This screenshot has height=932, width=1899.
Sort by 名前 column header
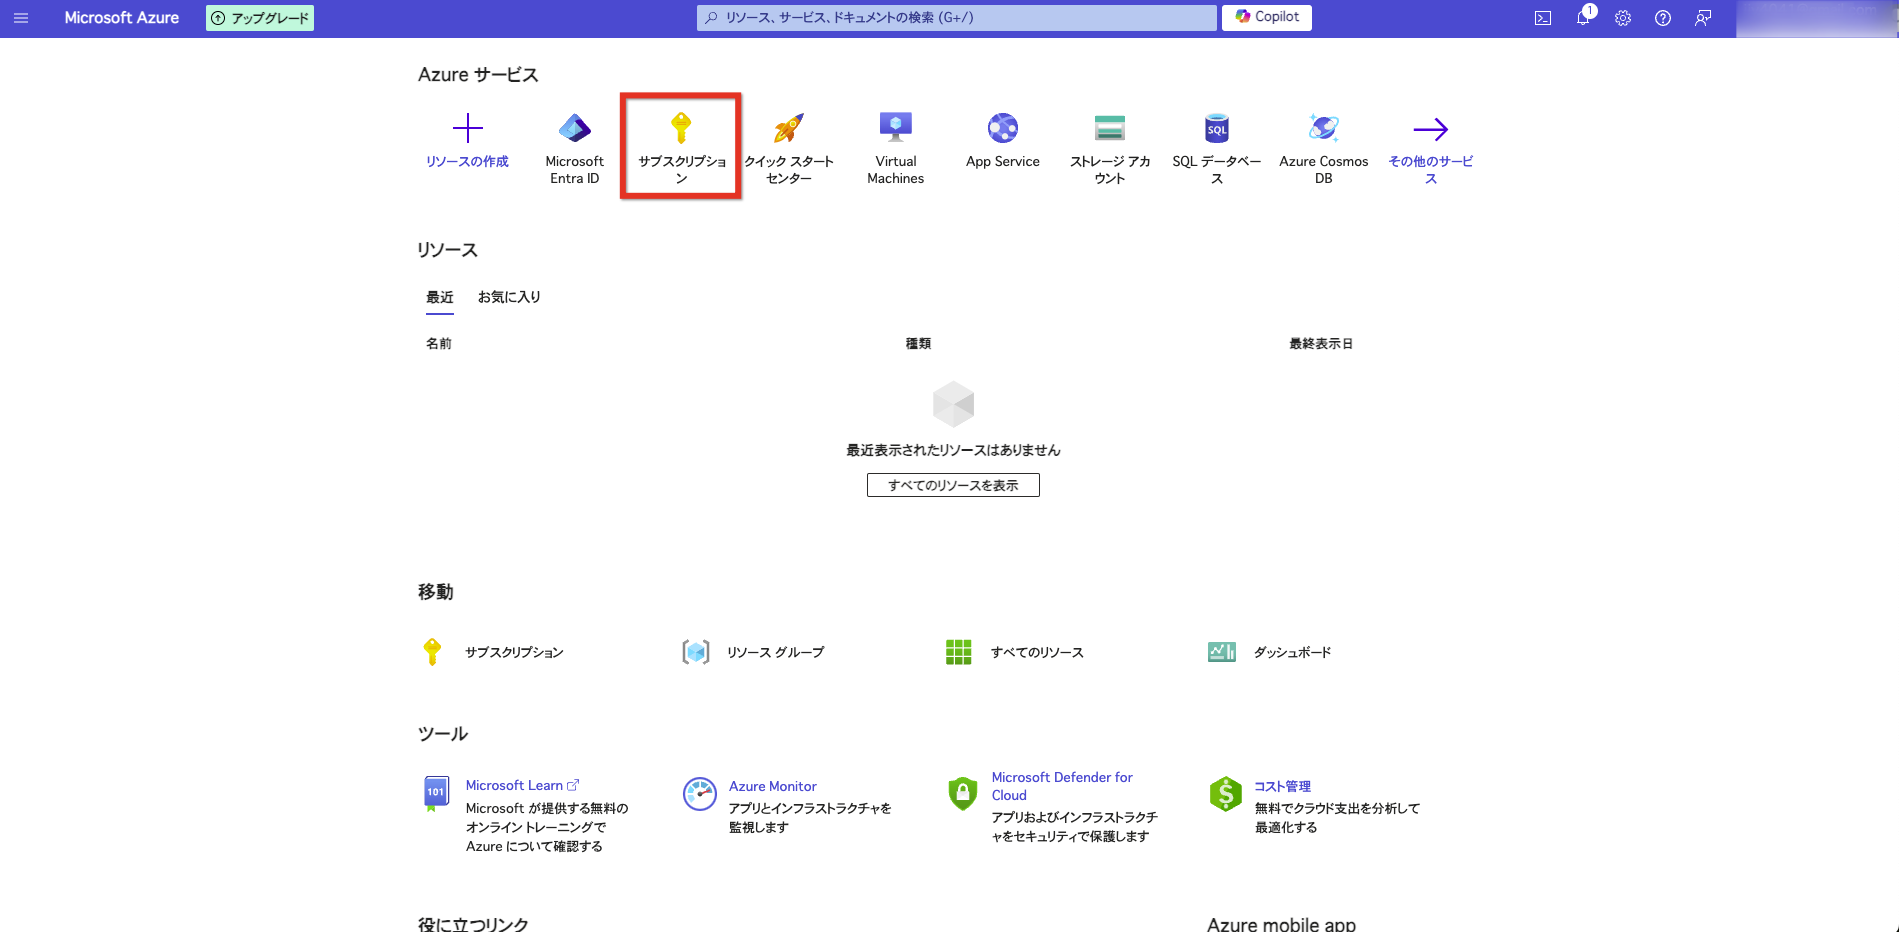[x=439, y=343]
